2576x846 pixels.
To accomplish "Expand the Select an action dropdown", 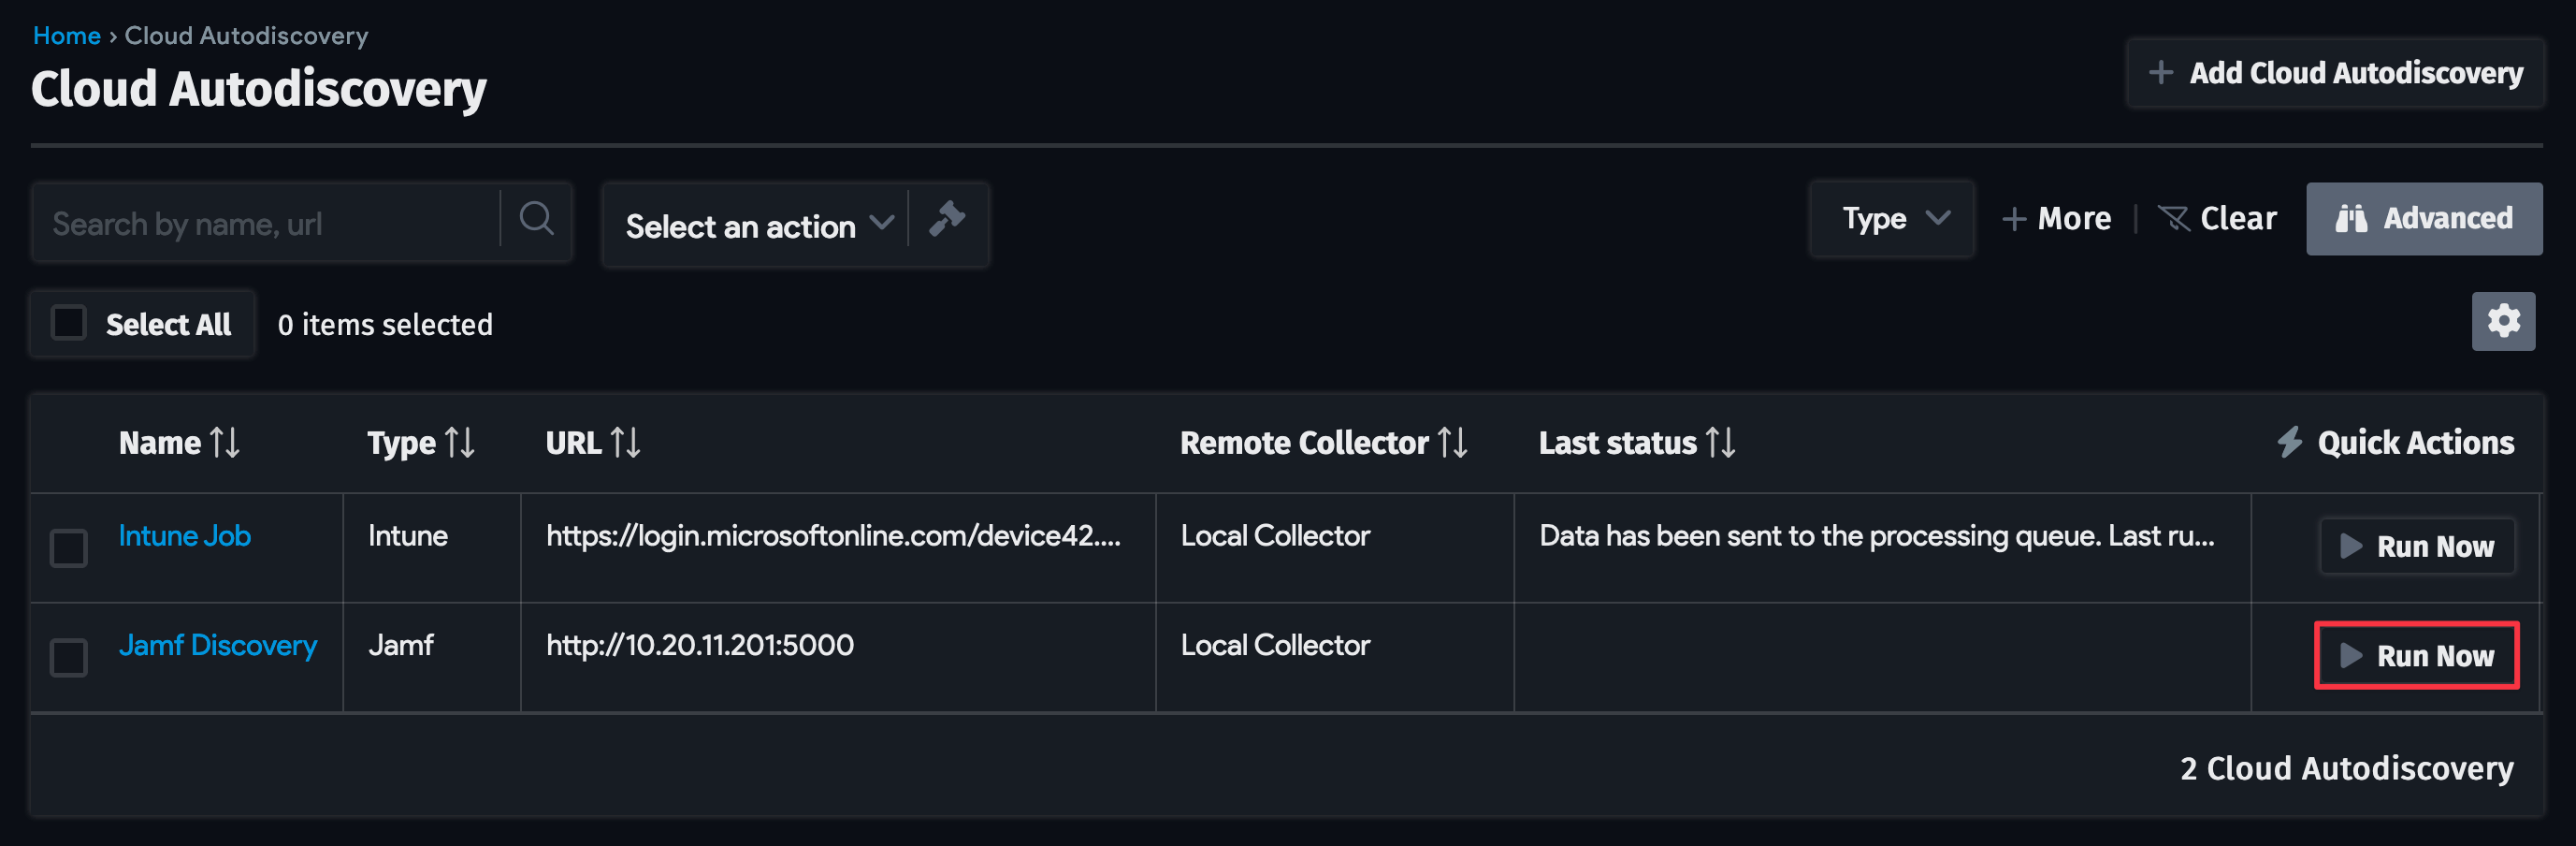I will click(756, 226).
